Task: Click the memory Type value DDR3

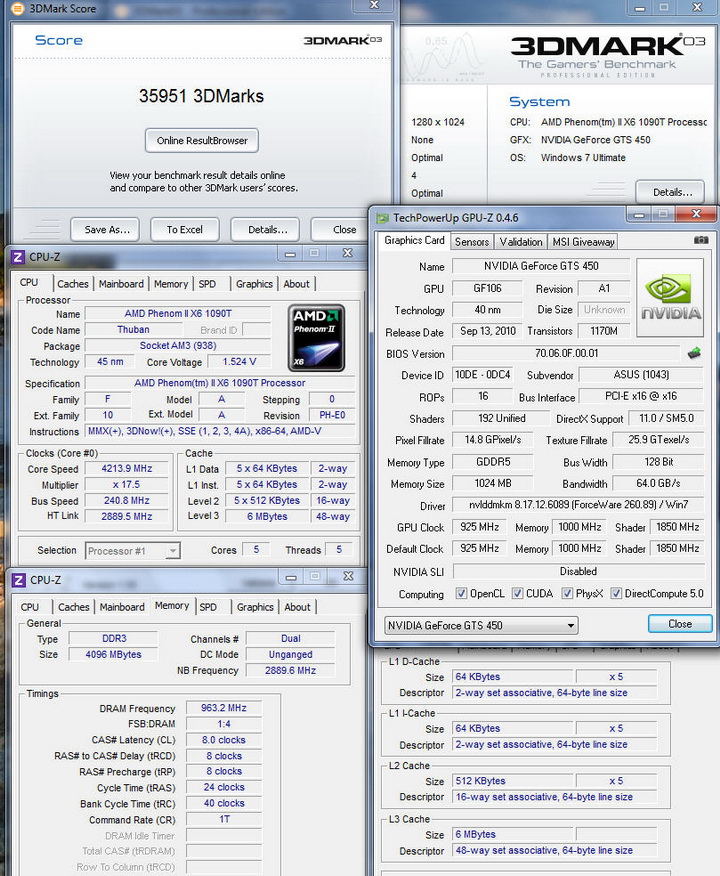Action: 113,638
